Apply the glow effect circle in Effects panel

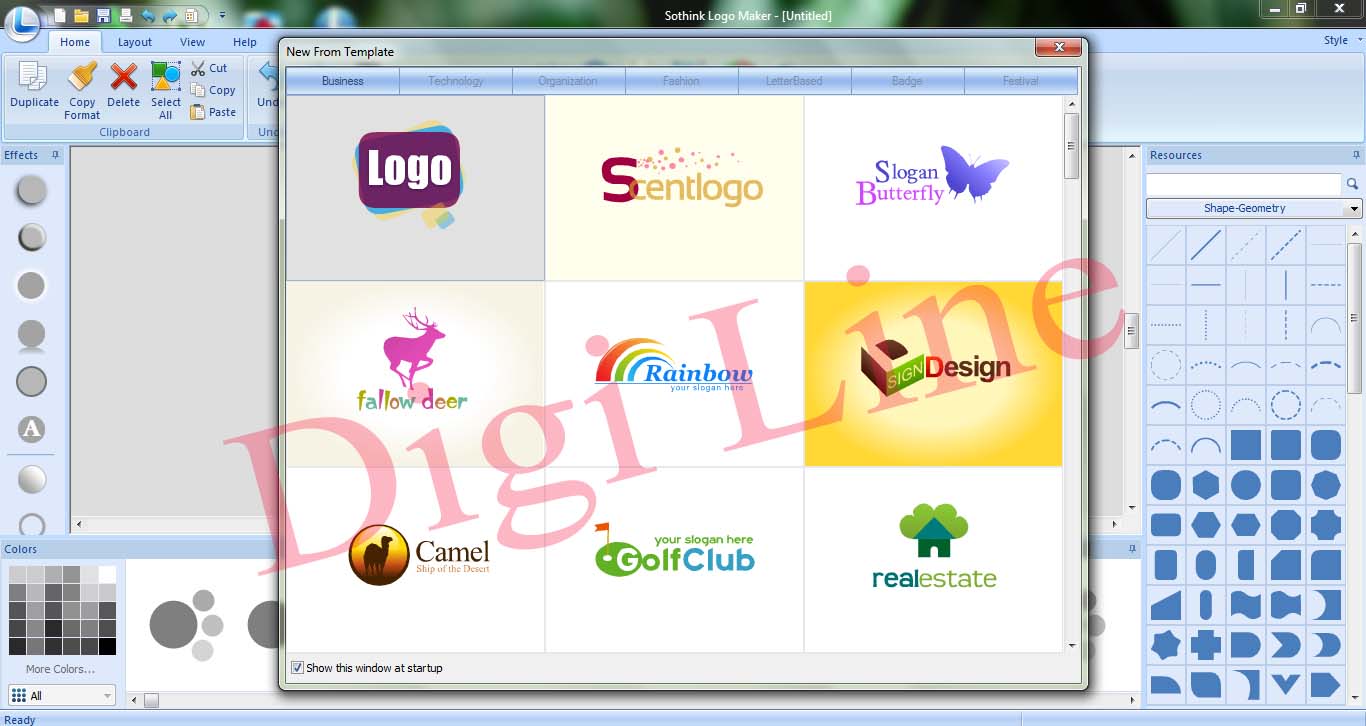point(32,285)
